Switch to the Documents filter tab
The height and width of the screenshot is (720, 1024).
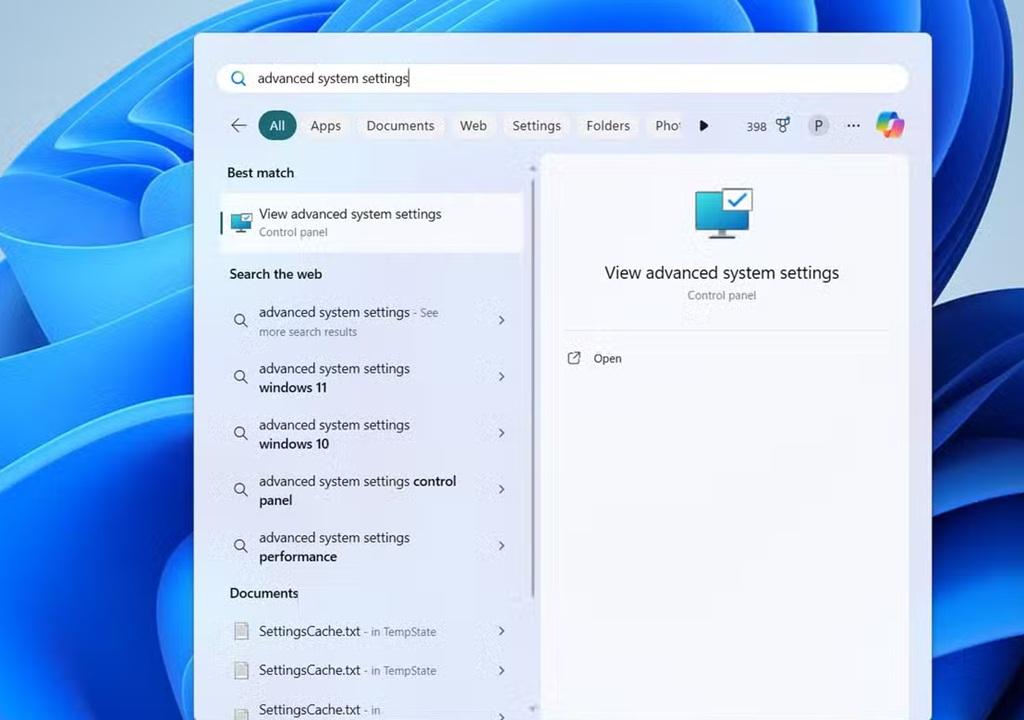(400, 125)
